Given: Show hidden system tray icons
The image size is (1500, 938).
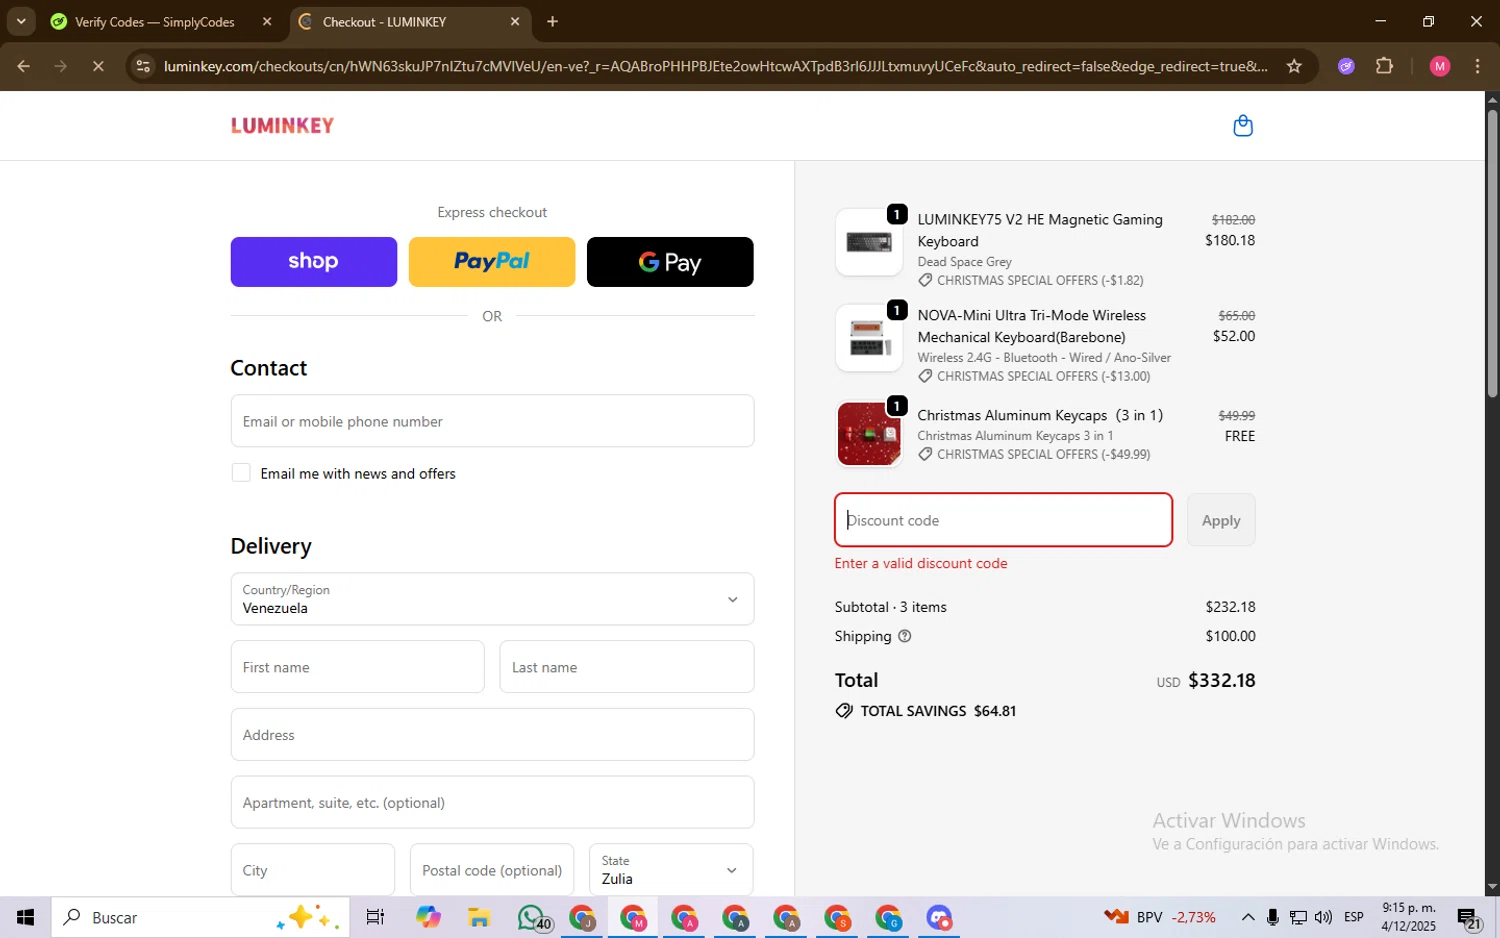Looking at the screenshot, I should [1248, 917].
